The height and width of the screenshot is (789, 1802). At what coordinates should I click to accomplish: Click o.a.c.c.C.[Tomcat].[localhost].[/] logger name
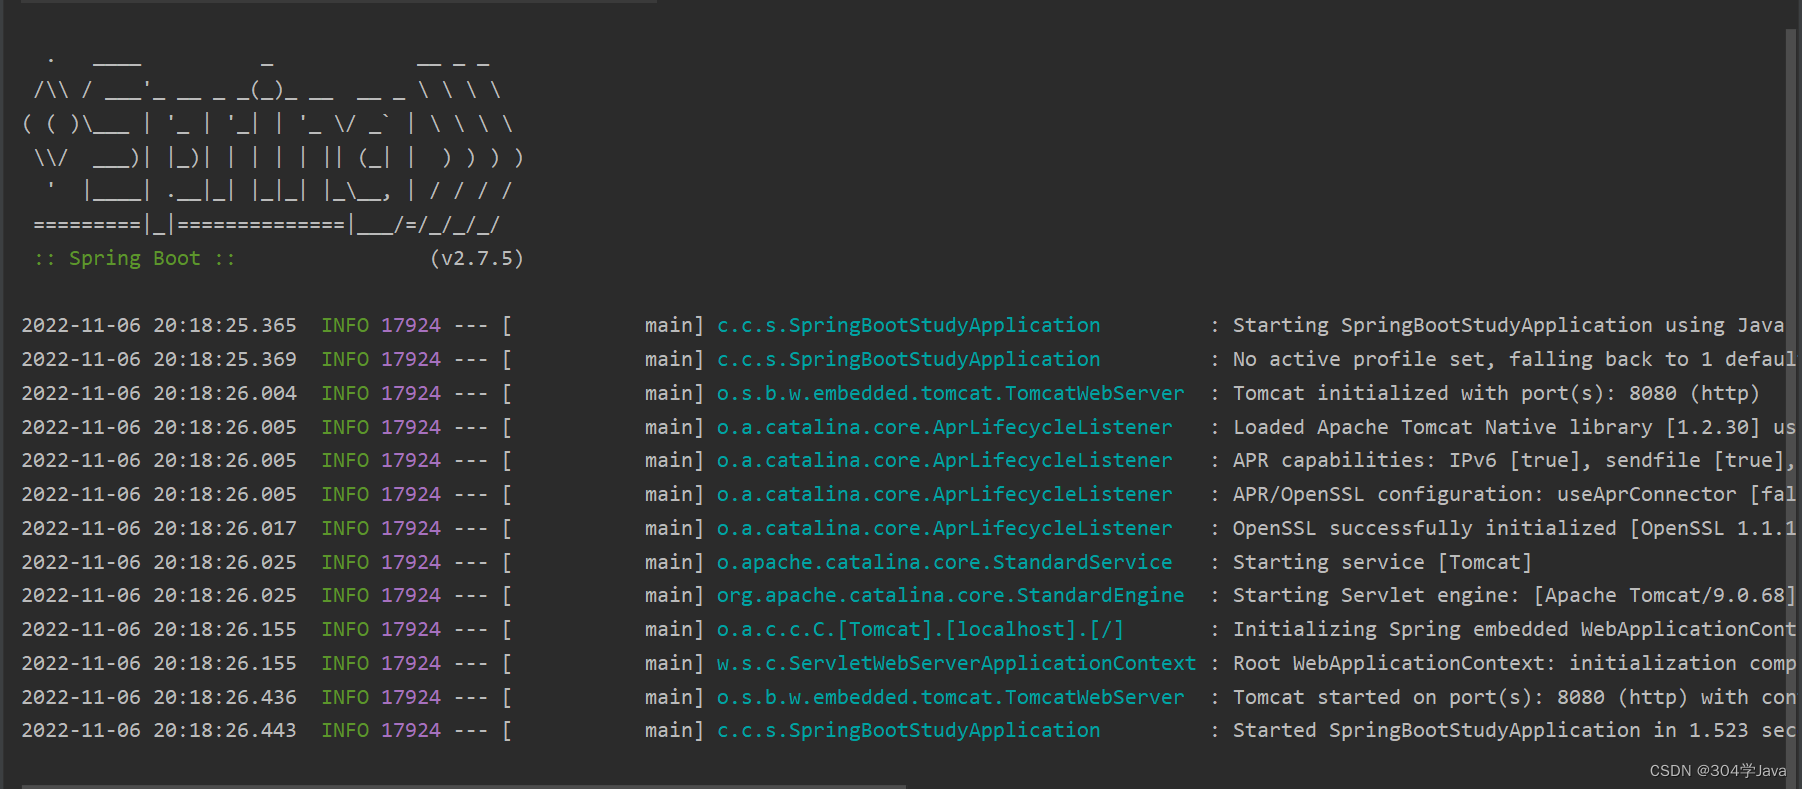click(x=920, y=629)
